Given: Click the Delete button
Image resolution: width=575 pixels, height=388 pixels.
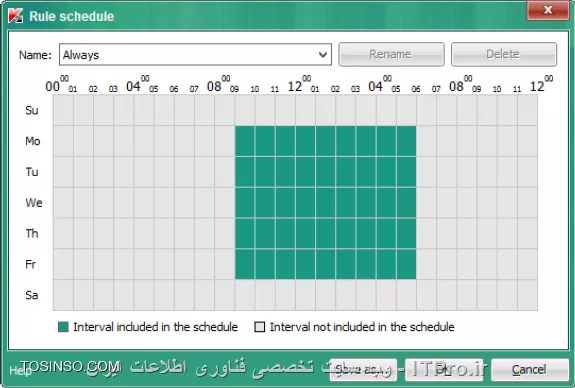Looking at the screenshot, I should point(504,54).
